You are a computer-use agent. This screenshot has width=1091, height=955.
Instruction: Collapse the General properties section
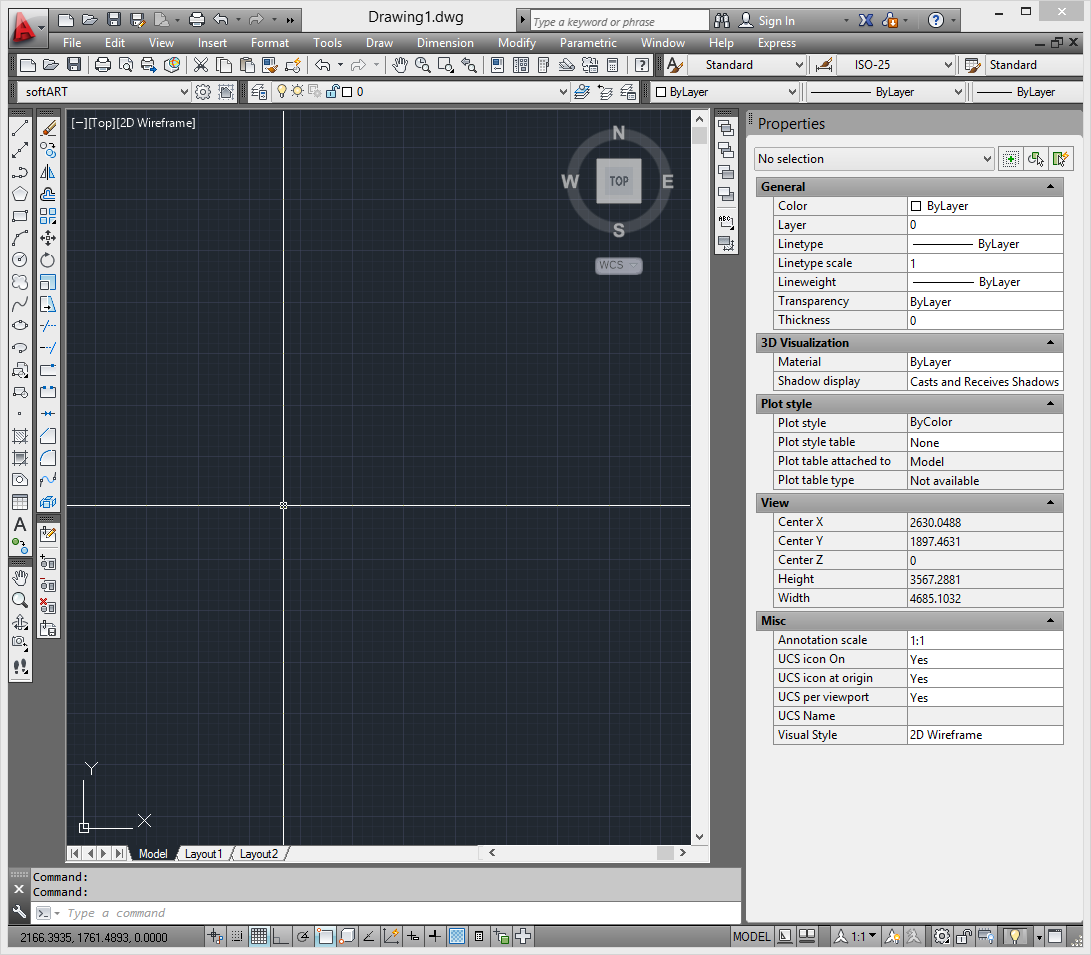[1050, 186]
